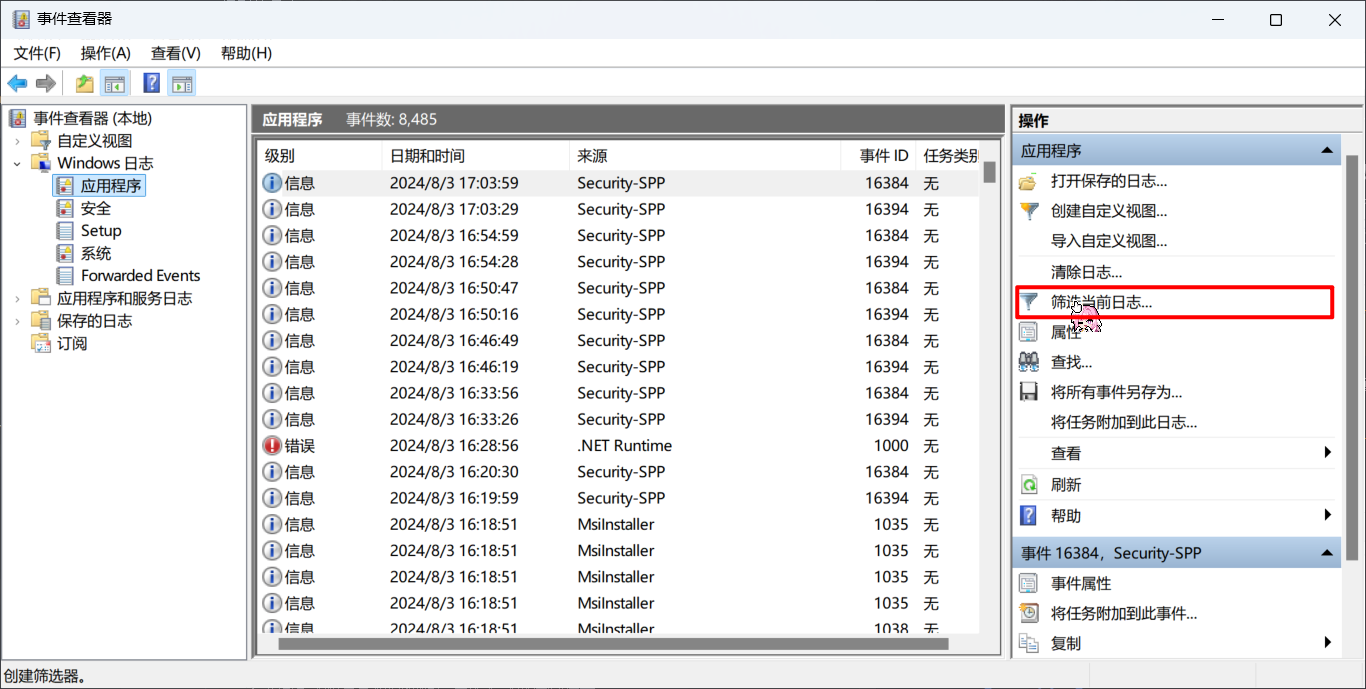The image size is (1366, 689).
Task: Select the 安全 log in the tree
Action: pyautogui.click(x=96, y=208)
